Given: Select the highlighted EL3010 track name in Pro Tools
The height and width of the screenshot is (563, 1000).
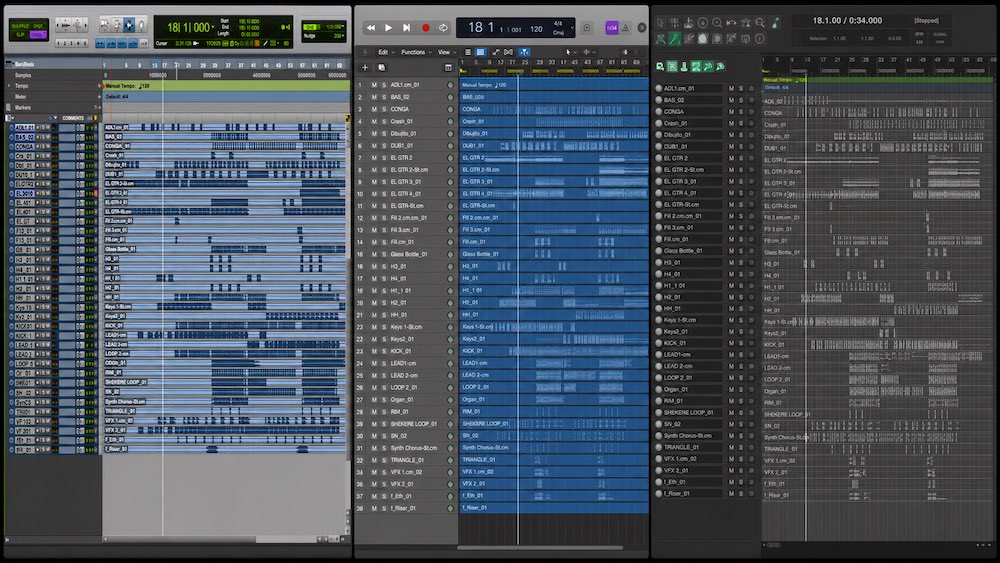Looking at the screenshot, I should (x=24, y=193).
